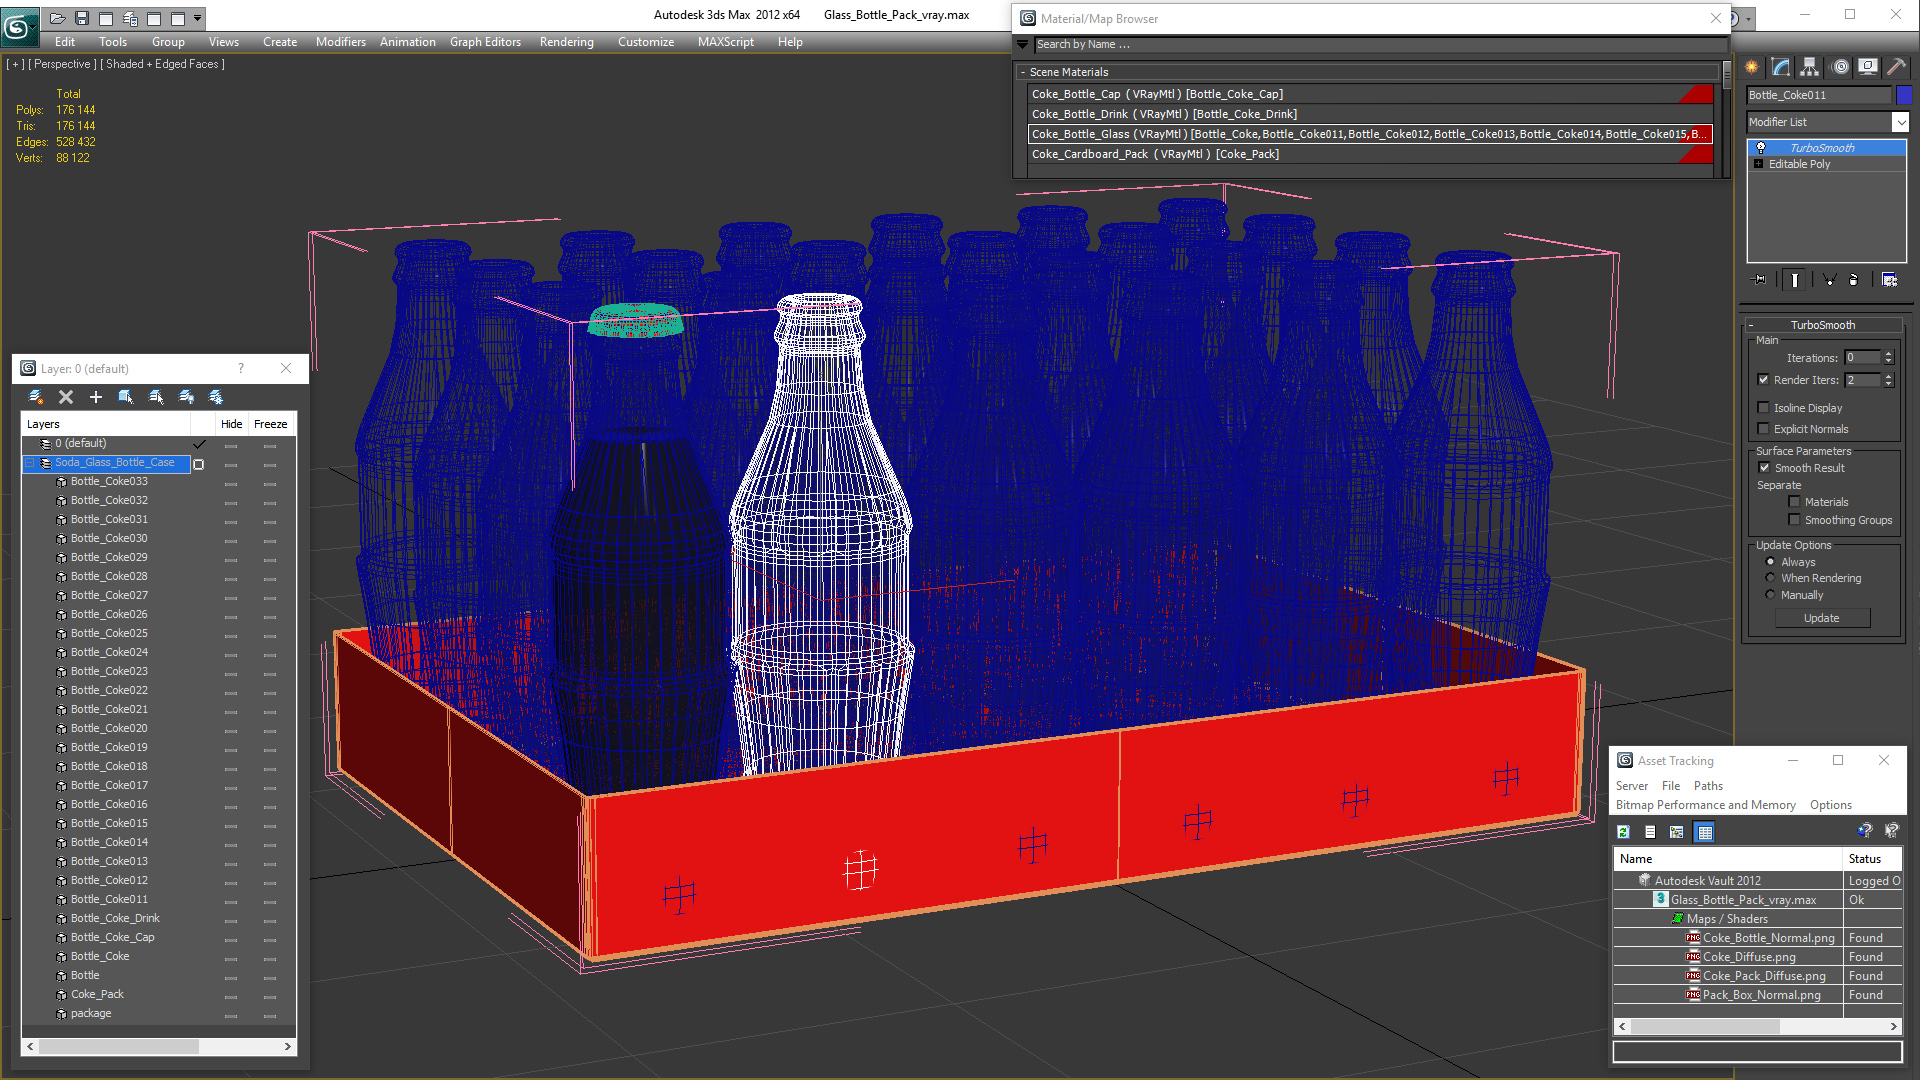Click the table view icon in Asset Tracking
The image size is (1920, 1080).
coord(1705,832)
